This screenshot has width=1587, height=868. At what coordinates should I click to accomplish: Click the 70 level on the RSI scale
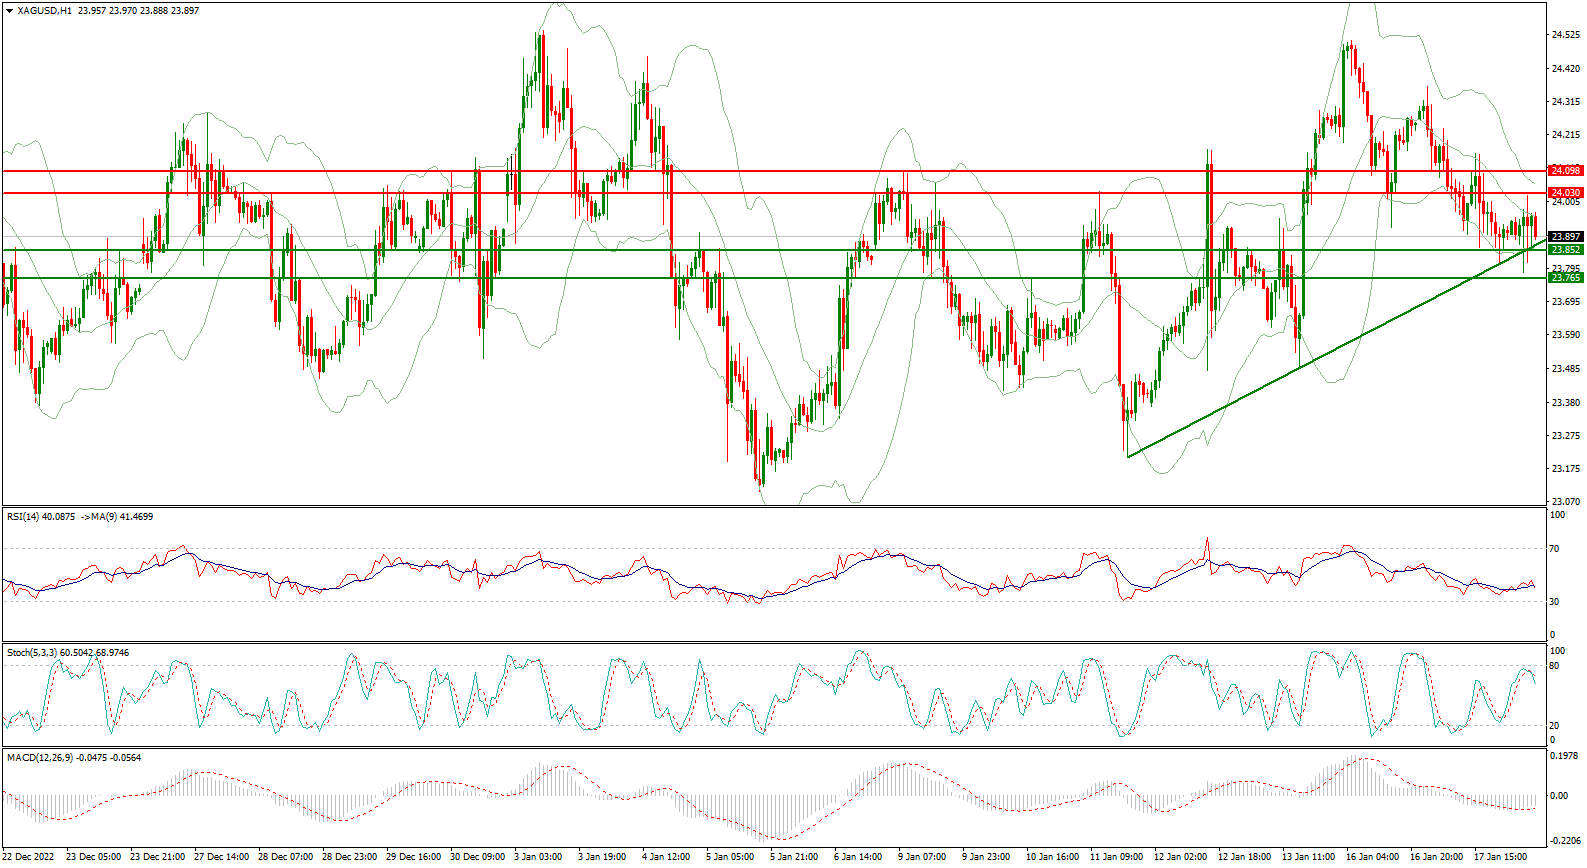[x=1554, y=549]
